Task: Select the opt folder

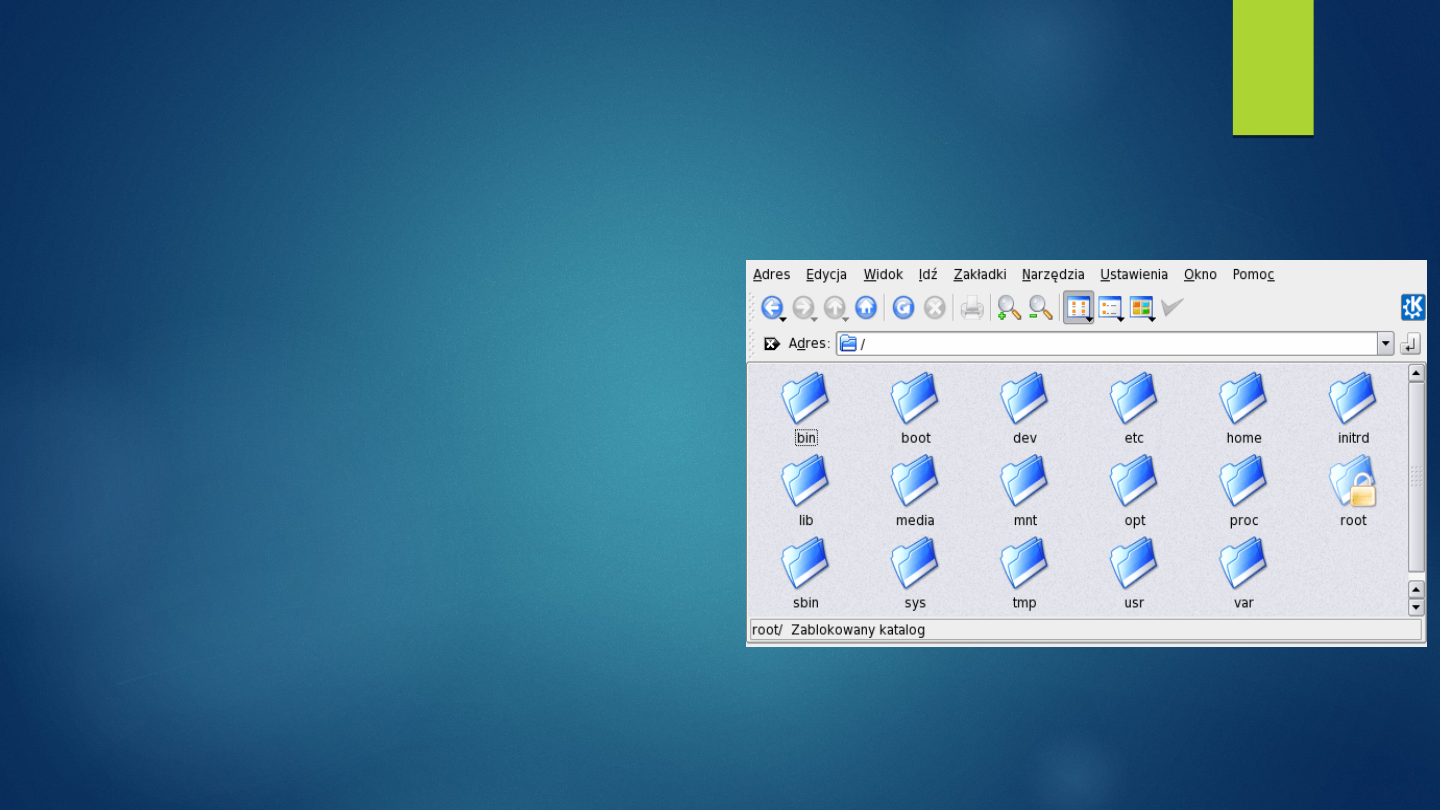Action: point(1134,491)
